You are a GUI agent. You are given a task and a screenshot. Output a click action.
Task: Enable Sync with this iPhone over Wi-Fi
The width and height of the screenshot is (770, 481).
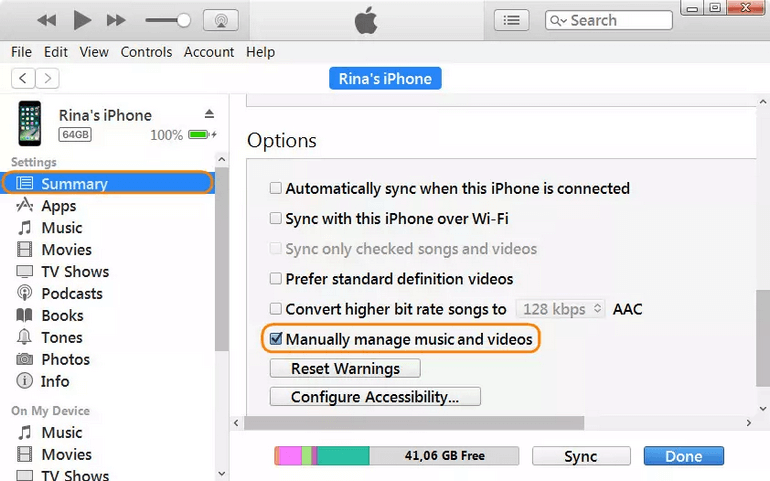(x=275, y=218)
